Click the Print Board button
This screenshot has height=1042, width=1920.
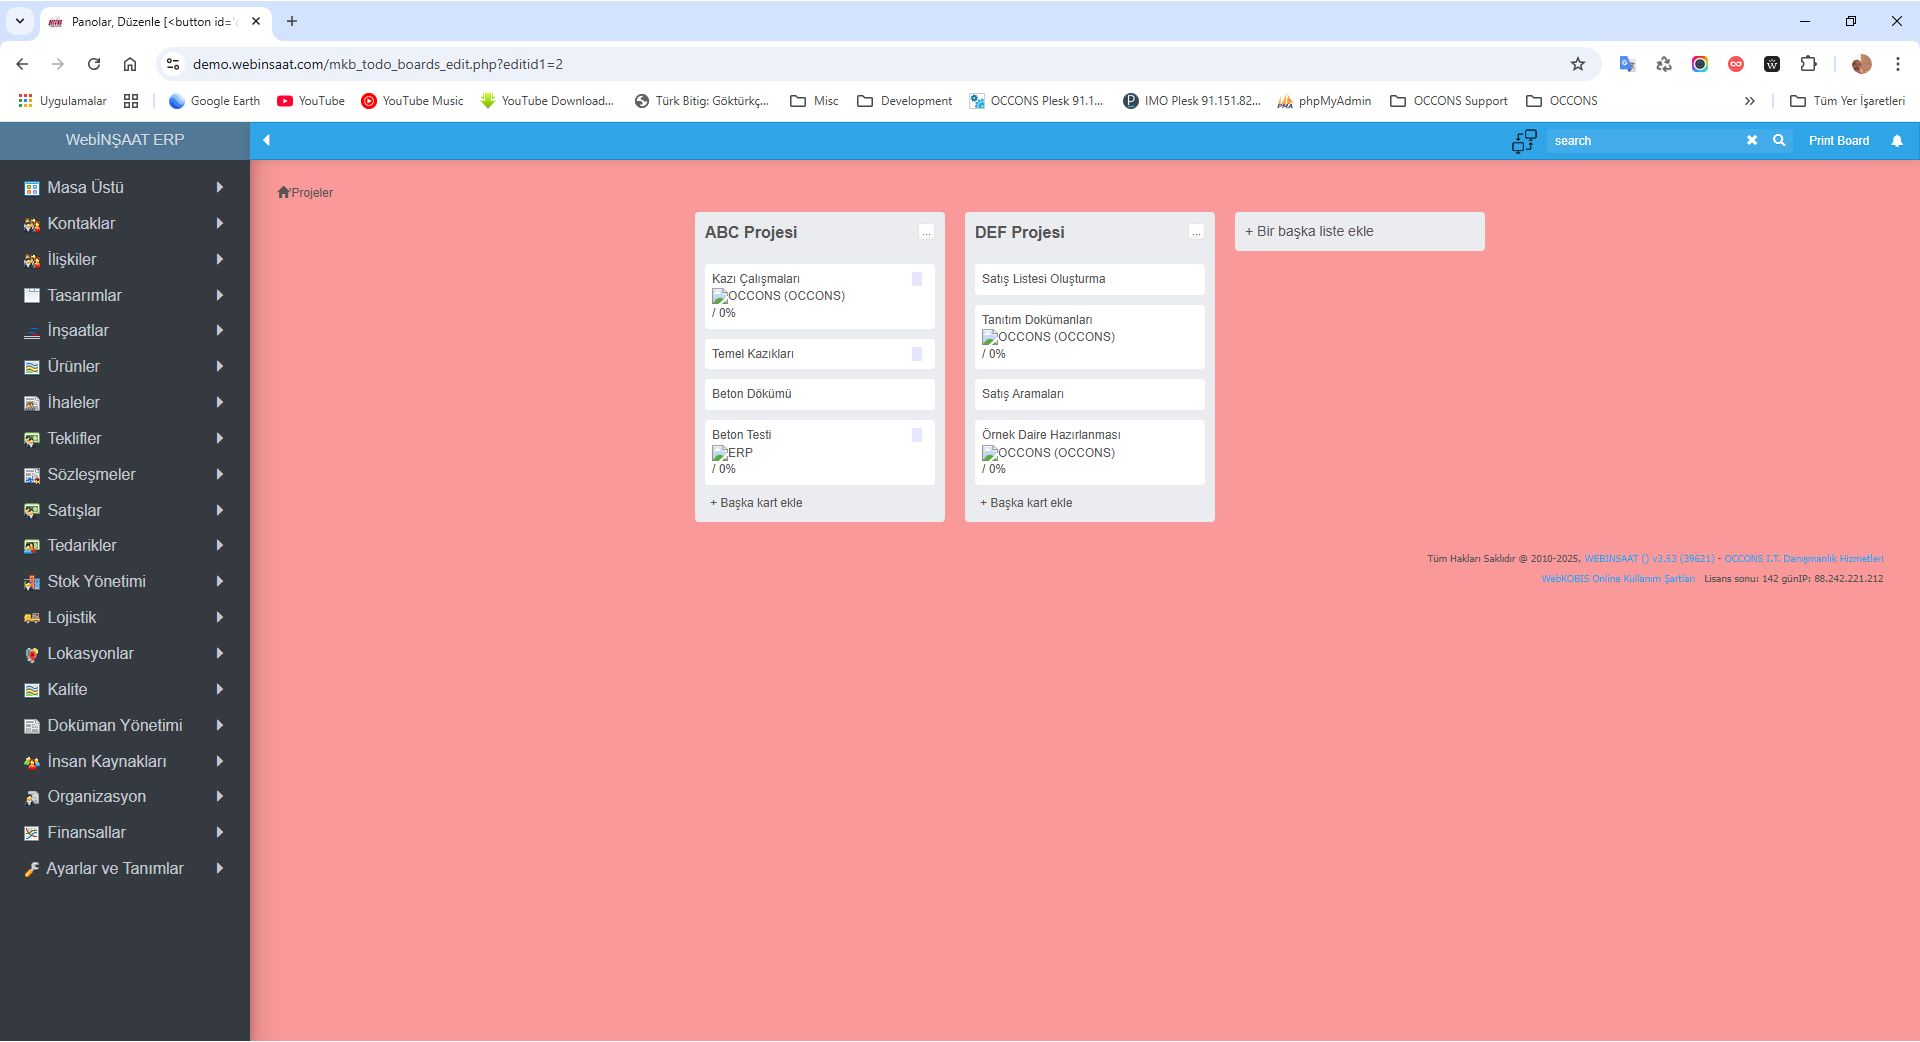[x=1838, y=141]
